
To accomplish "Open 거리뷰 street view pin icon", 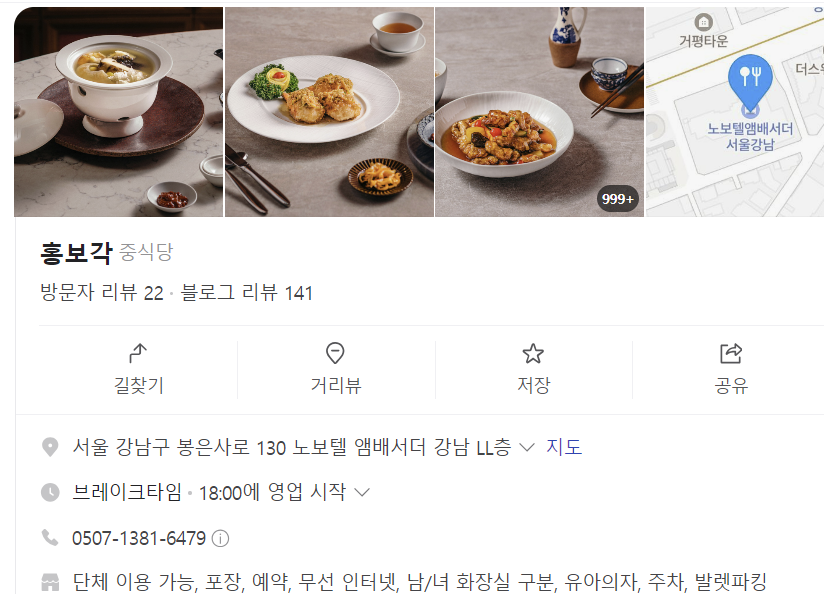I will [x=335, y=353].
